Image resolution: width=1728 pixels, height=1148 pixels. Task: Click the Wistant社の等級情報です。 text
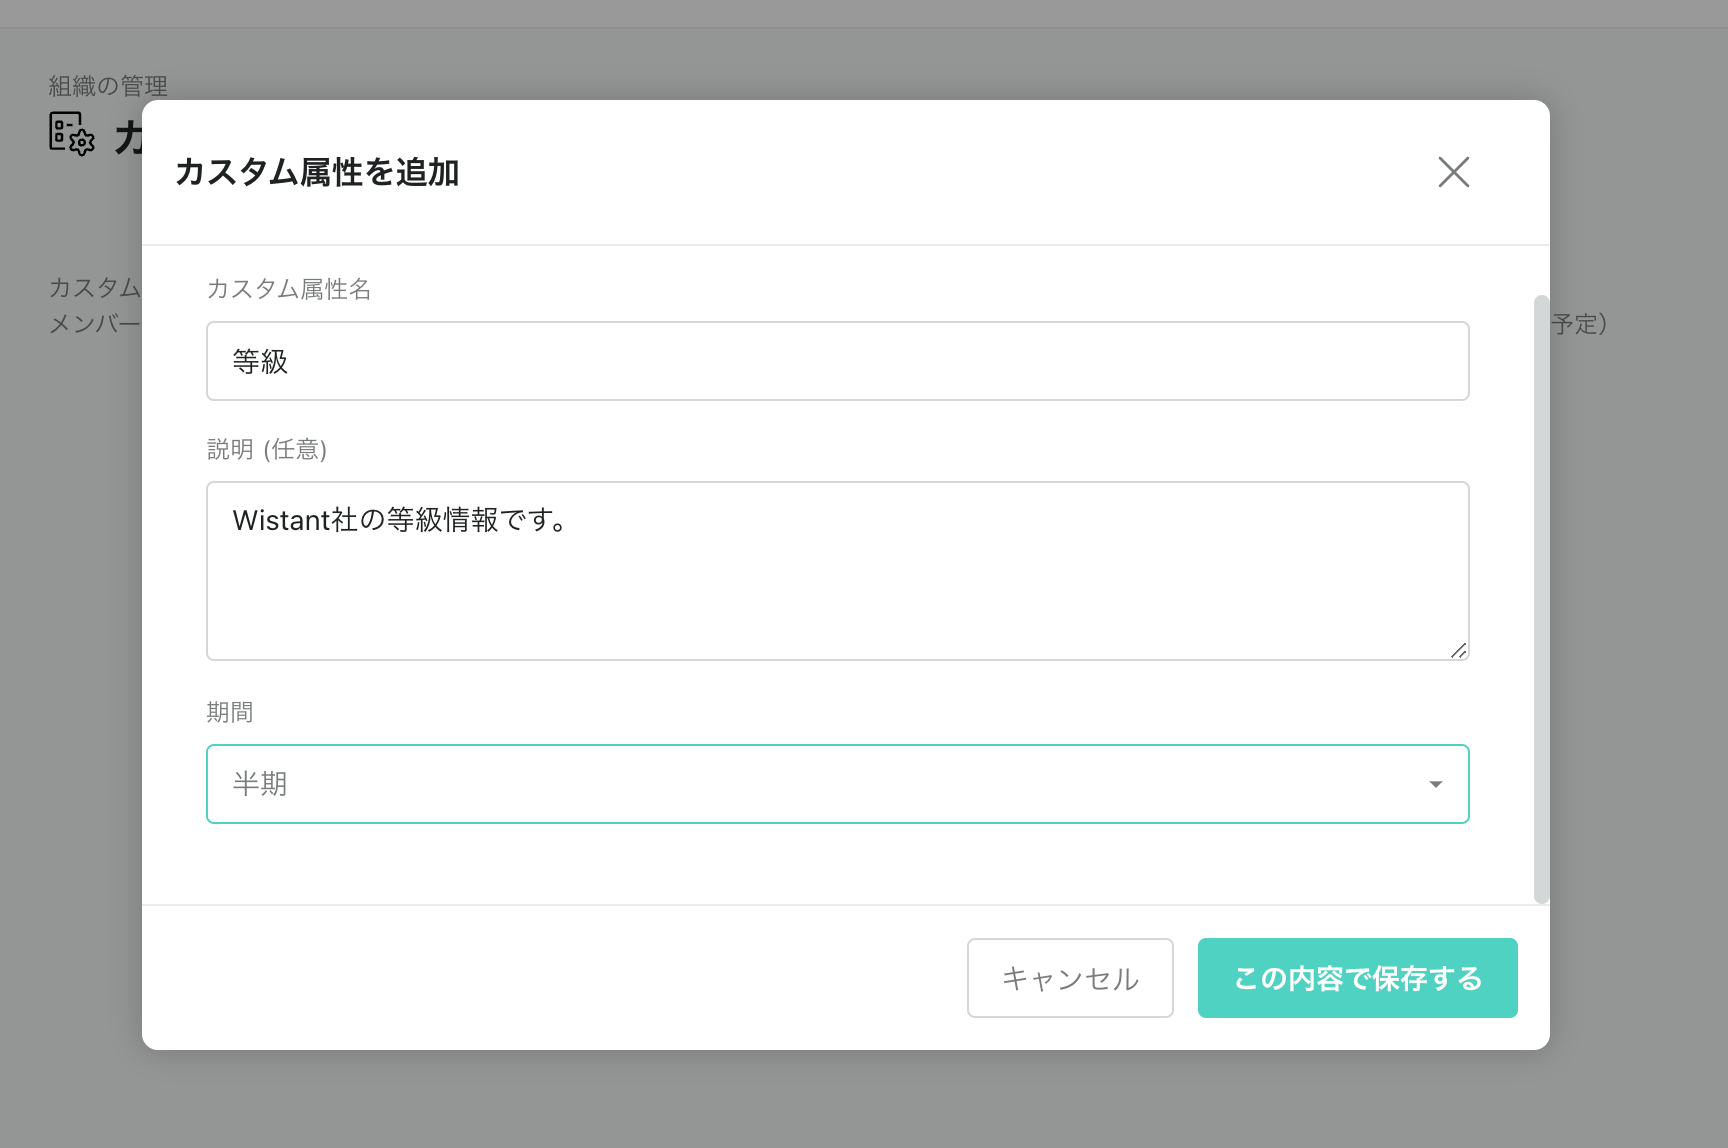400,520
